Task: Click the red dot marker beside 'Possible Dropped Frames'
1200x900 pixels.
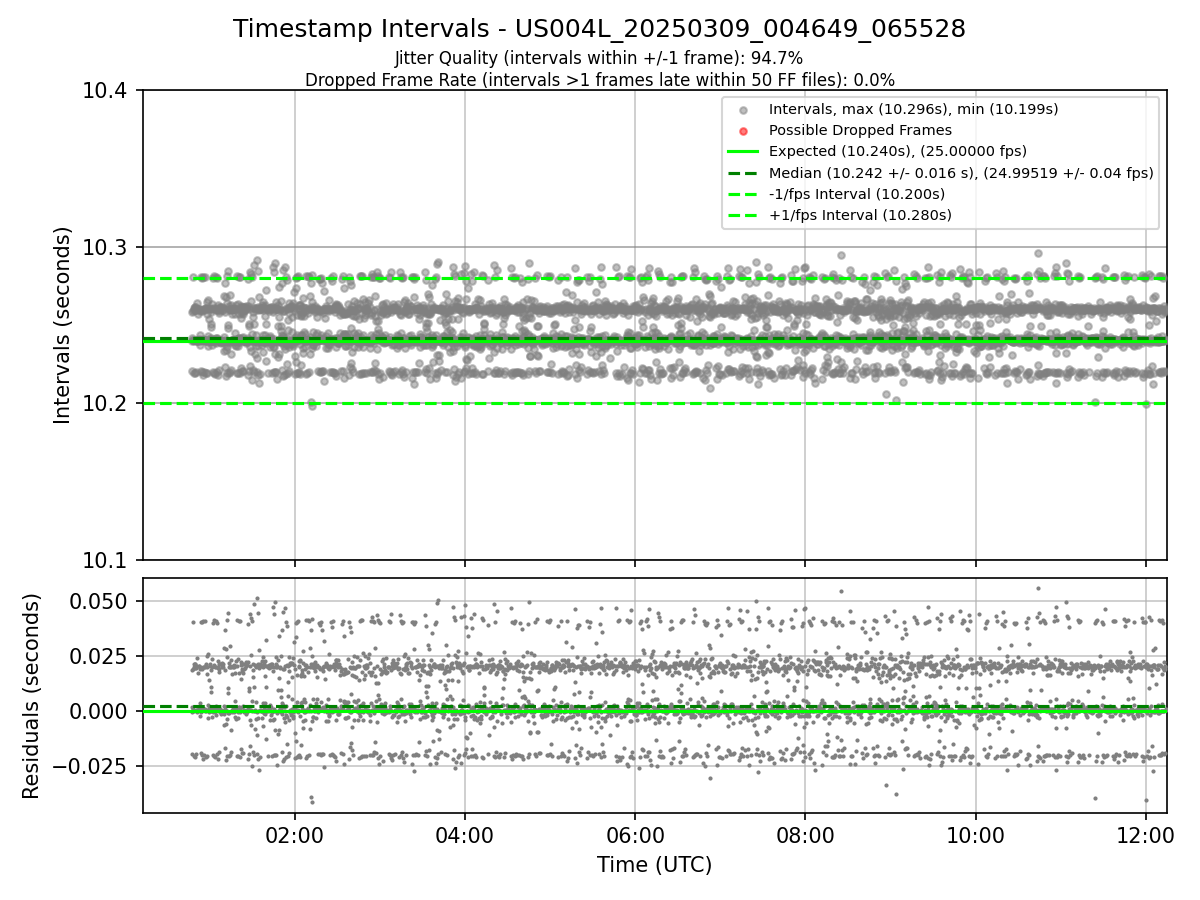Action: [x=742, y=131]
